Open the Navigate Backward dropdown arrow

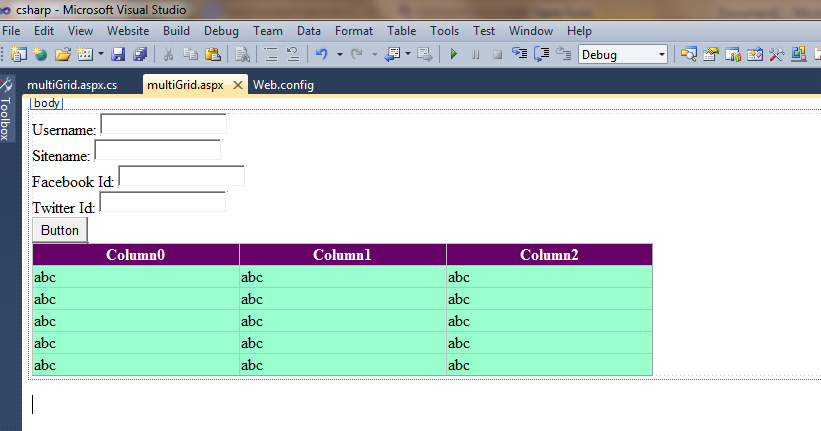[x=407, y=54]
